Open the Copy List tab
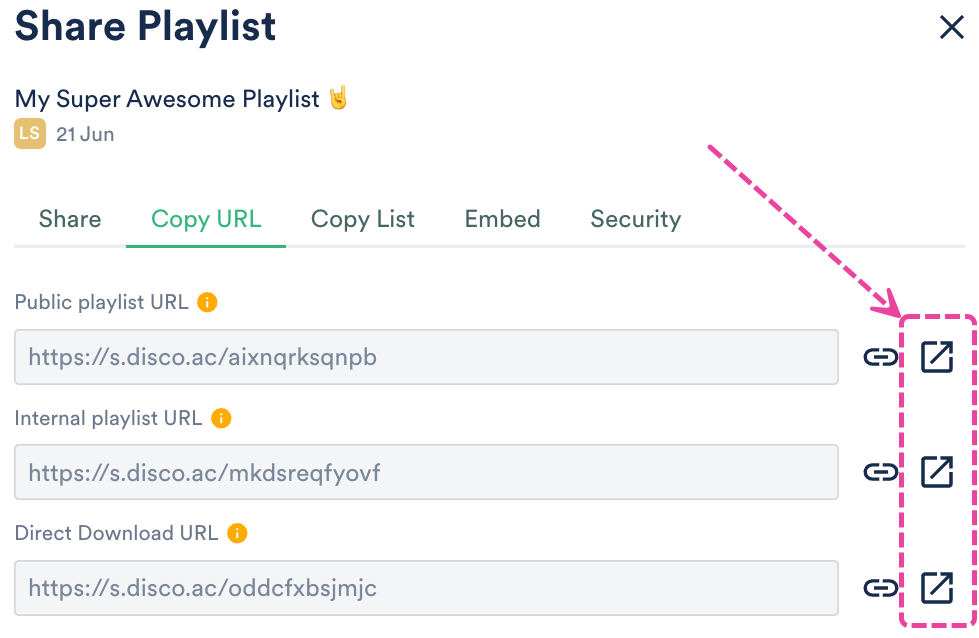 (362, 220)
